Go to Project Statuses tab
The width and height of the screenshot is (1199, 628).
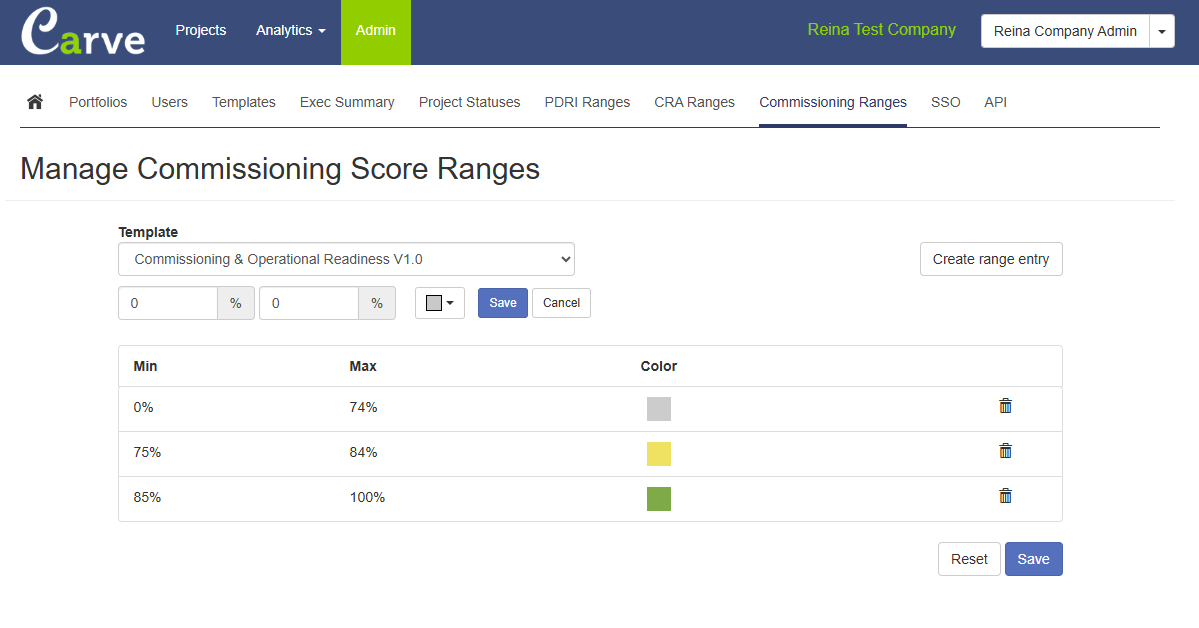coord(469,102)
